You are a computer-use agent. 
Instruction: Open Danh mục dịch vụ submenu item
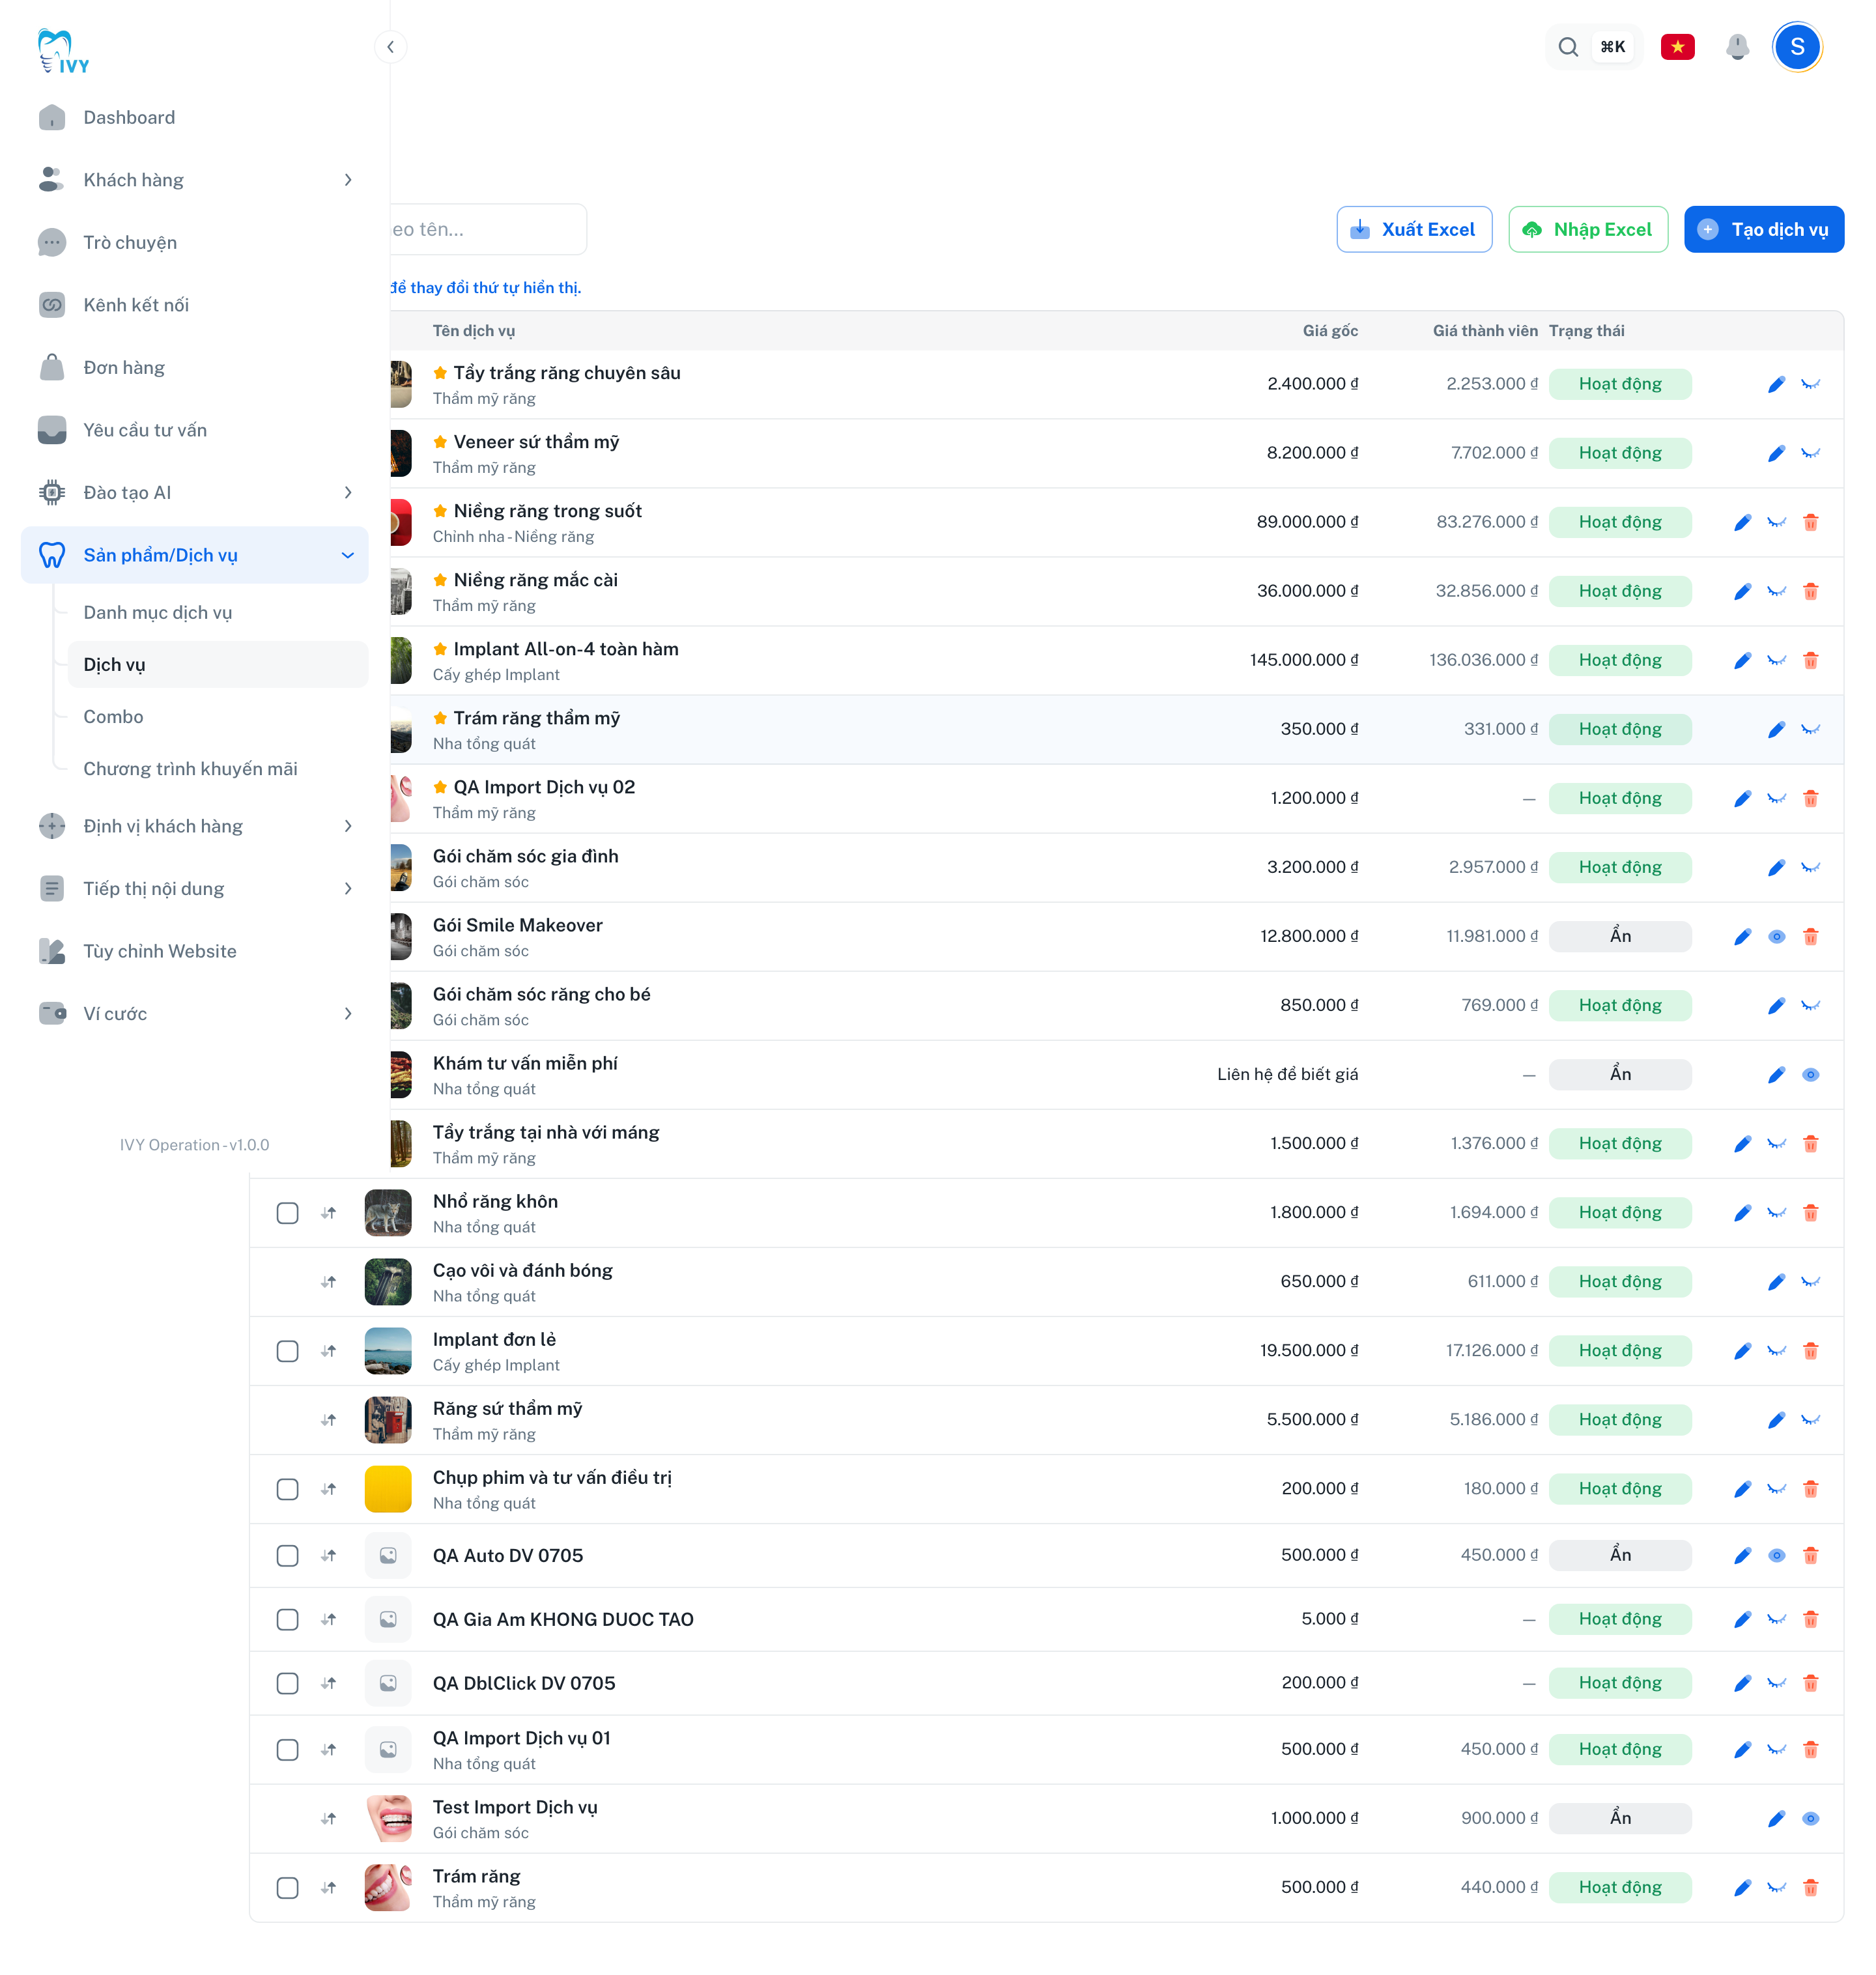217,612
